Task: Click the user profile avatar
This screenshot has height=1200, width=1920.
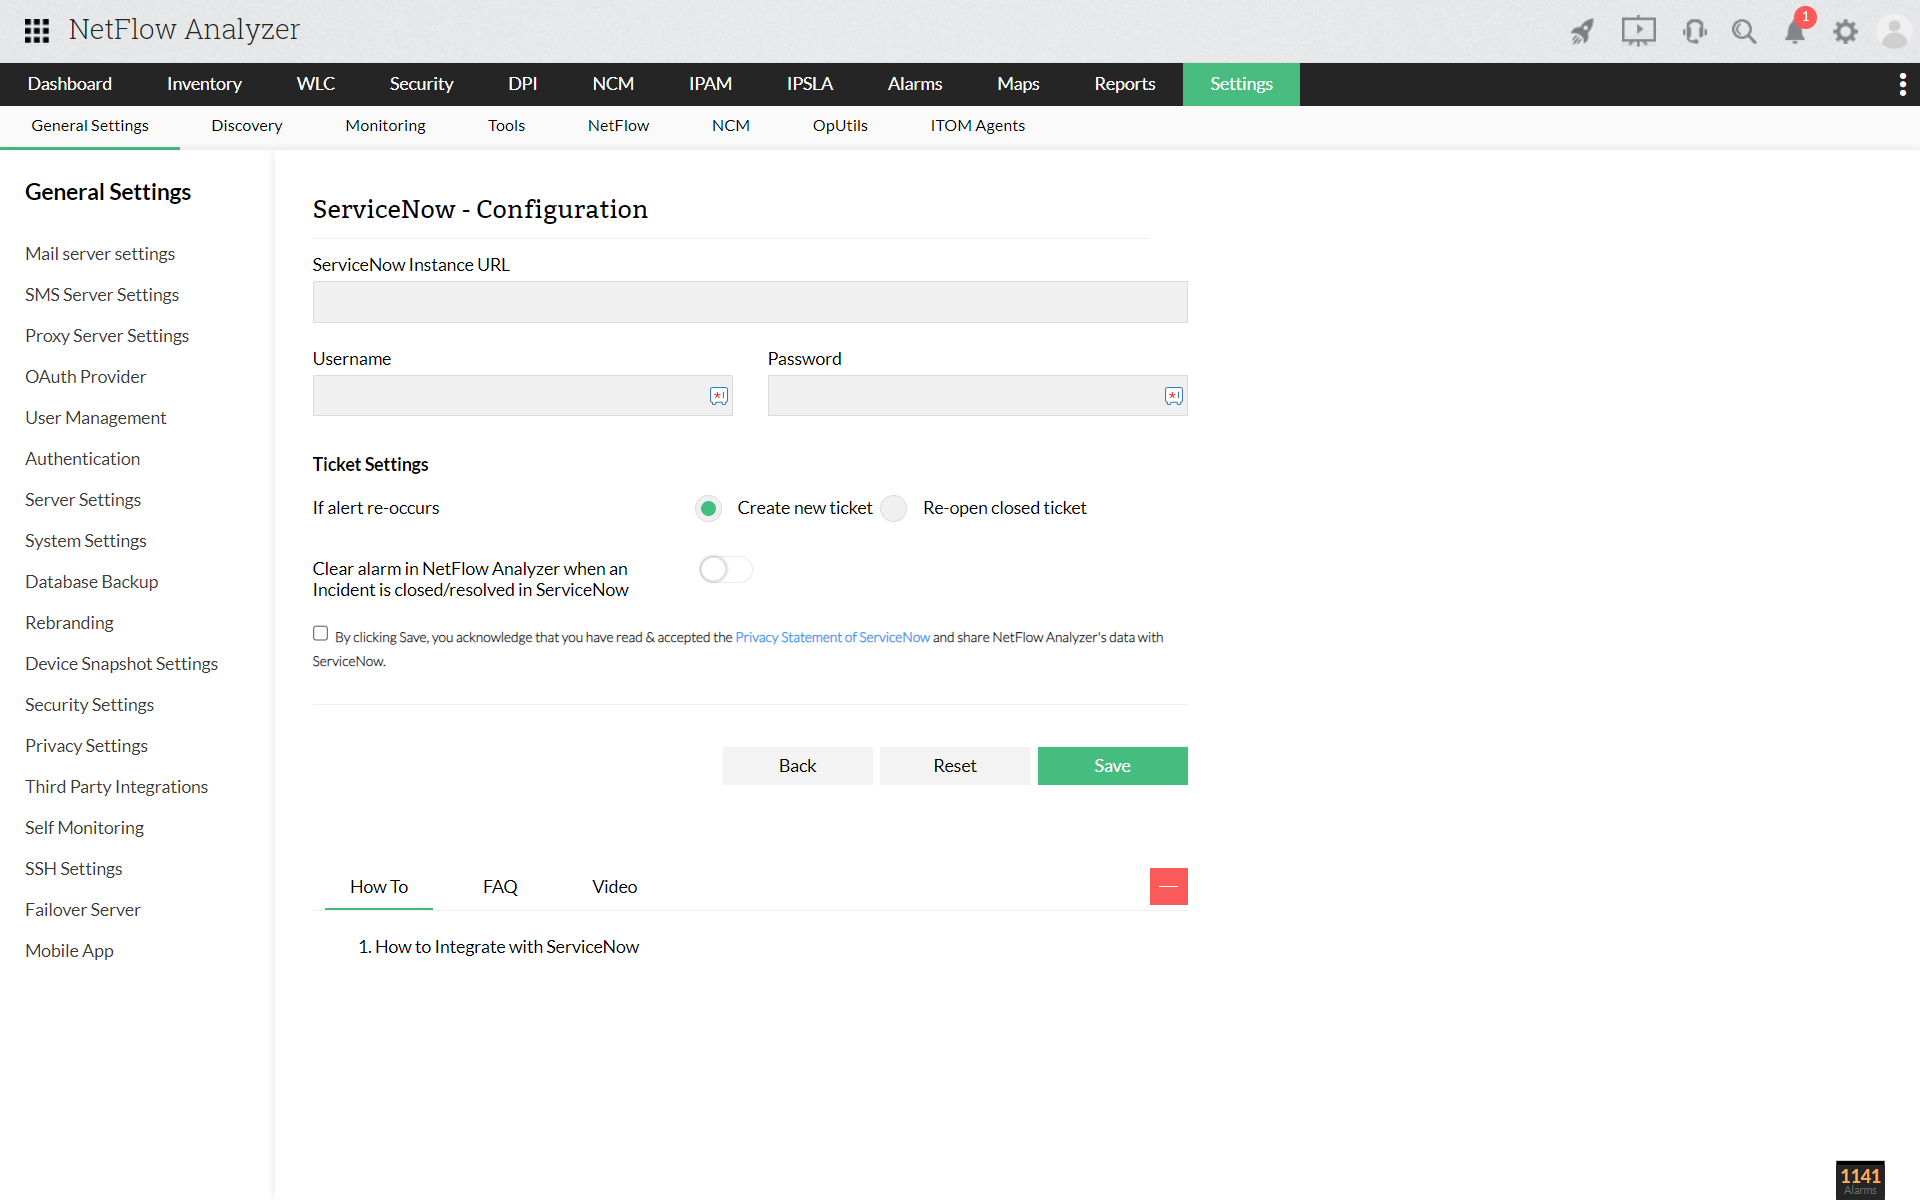Action: coord(1895,31)
